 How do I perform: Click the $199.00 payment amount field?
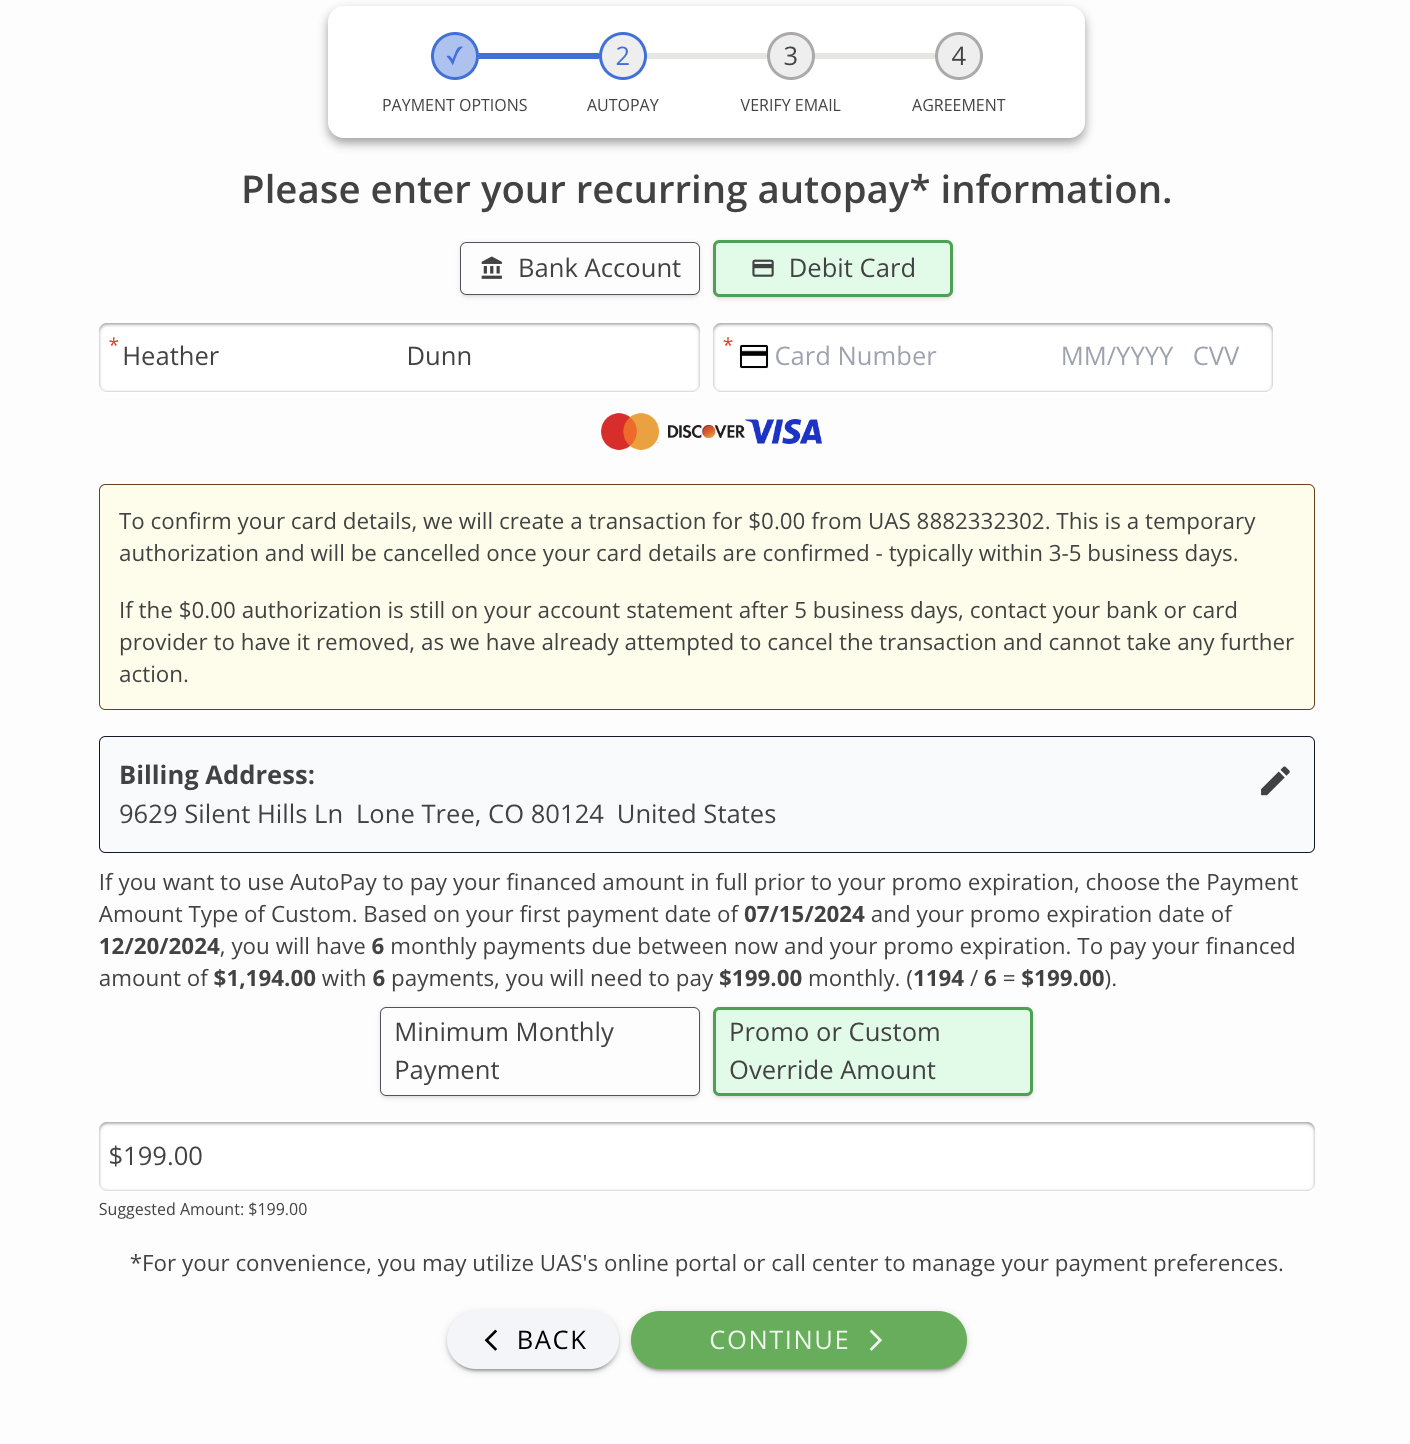tap(707, 1156)
